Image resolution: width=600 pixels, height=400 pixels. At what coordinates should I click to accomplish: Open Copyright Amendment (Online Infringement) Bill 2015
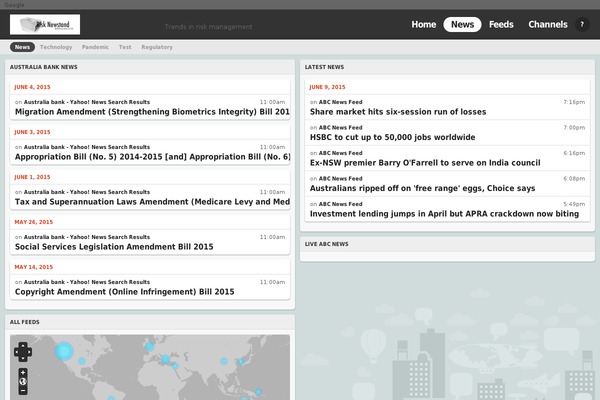(x=124, y=292)
